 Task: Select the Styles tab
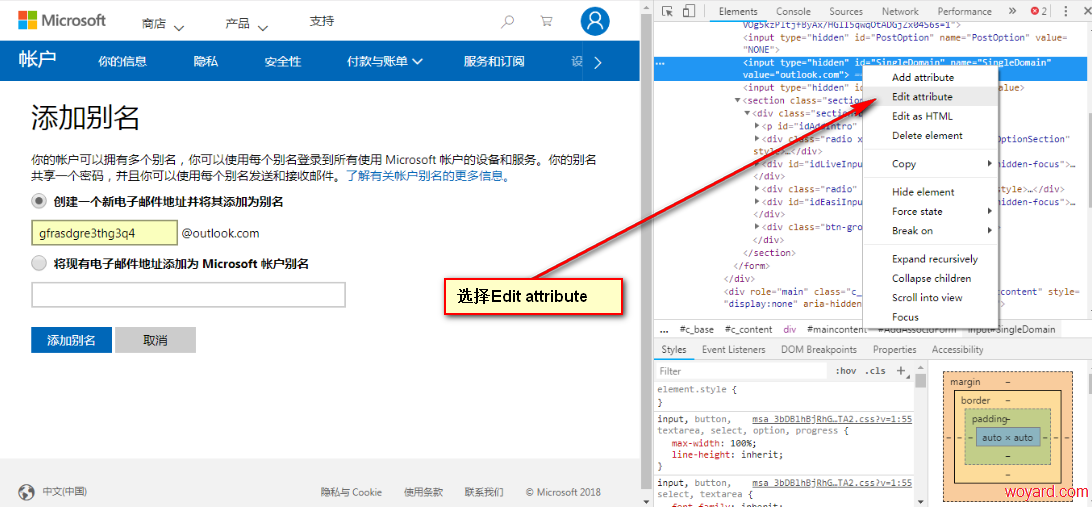(x=673, y=350)
